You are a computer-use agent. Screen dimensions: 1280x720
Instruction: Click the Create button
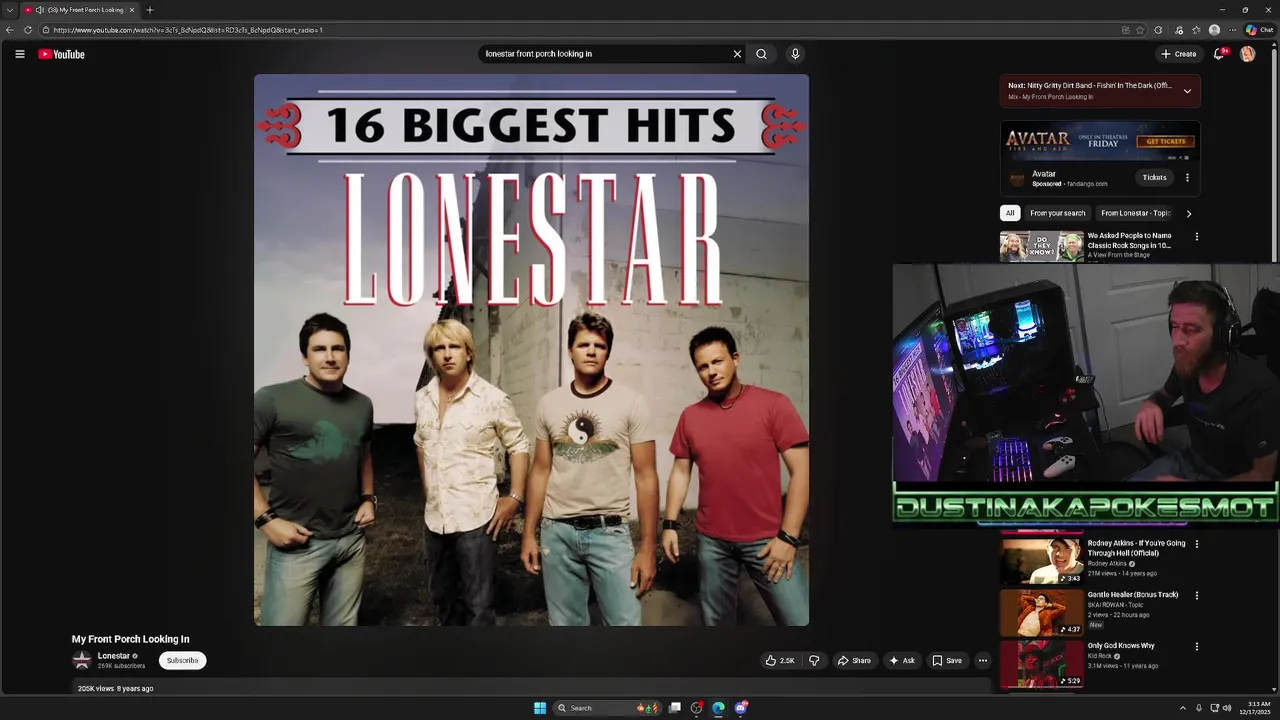pyautogui.click(x=1178, y=54)
